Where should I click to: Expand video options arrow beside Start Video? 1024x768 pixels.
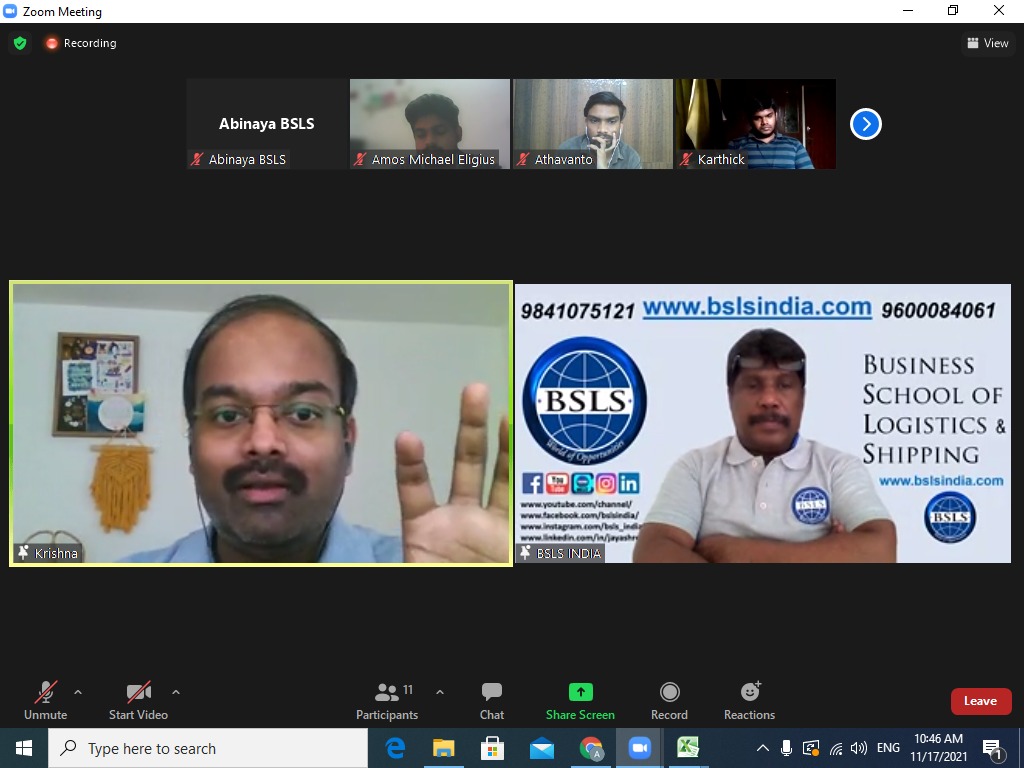tap(176, 692)
